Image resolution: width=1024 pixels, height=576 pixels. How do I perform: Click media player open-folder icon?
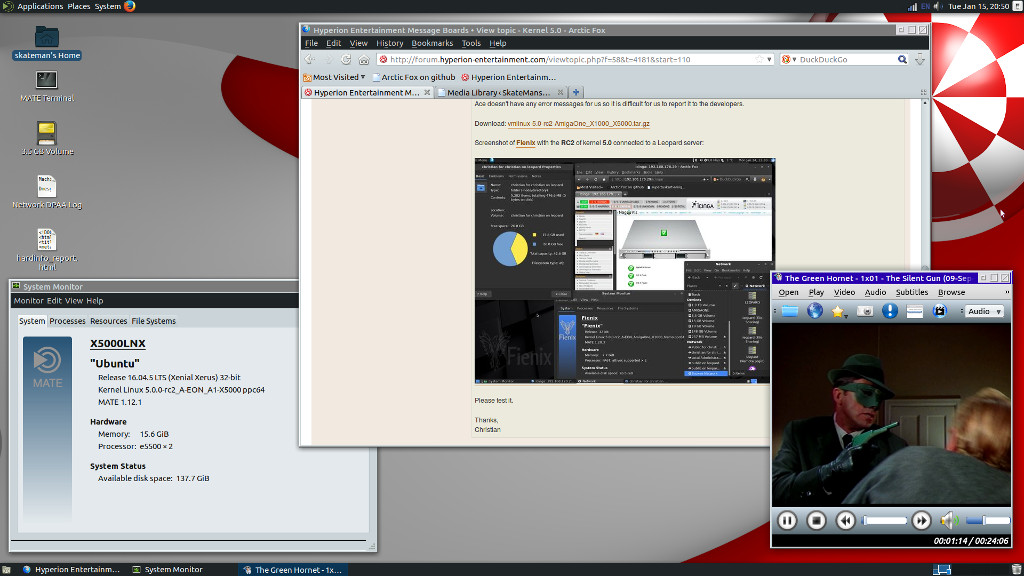click(790, 312)
